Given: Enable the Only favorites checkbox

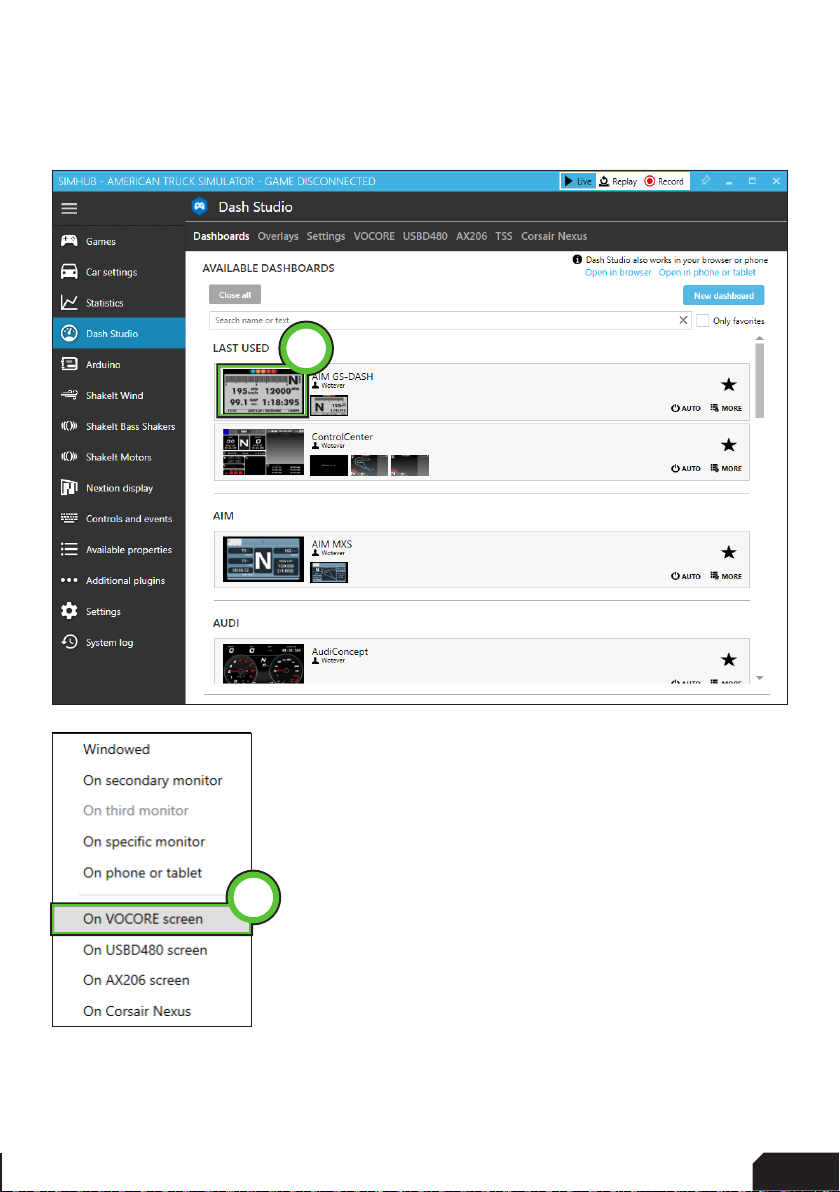Looking at the screenshot, I should point(702,321).
